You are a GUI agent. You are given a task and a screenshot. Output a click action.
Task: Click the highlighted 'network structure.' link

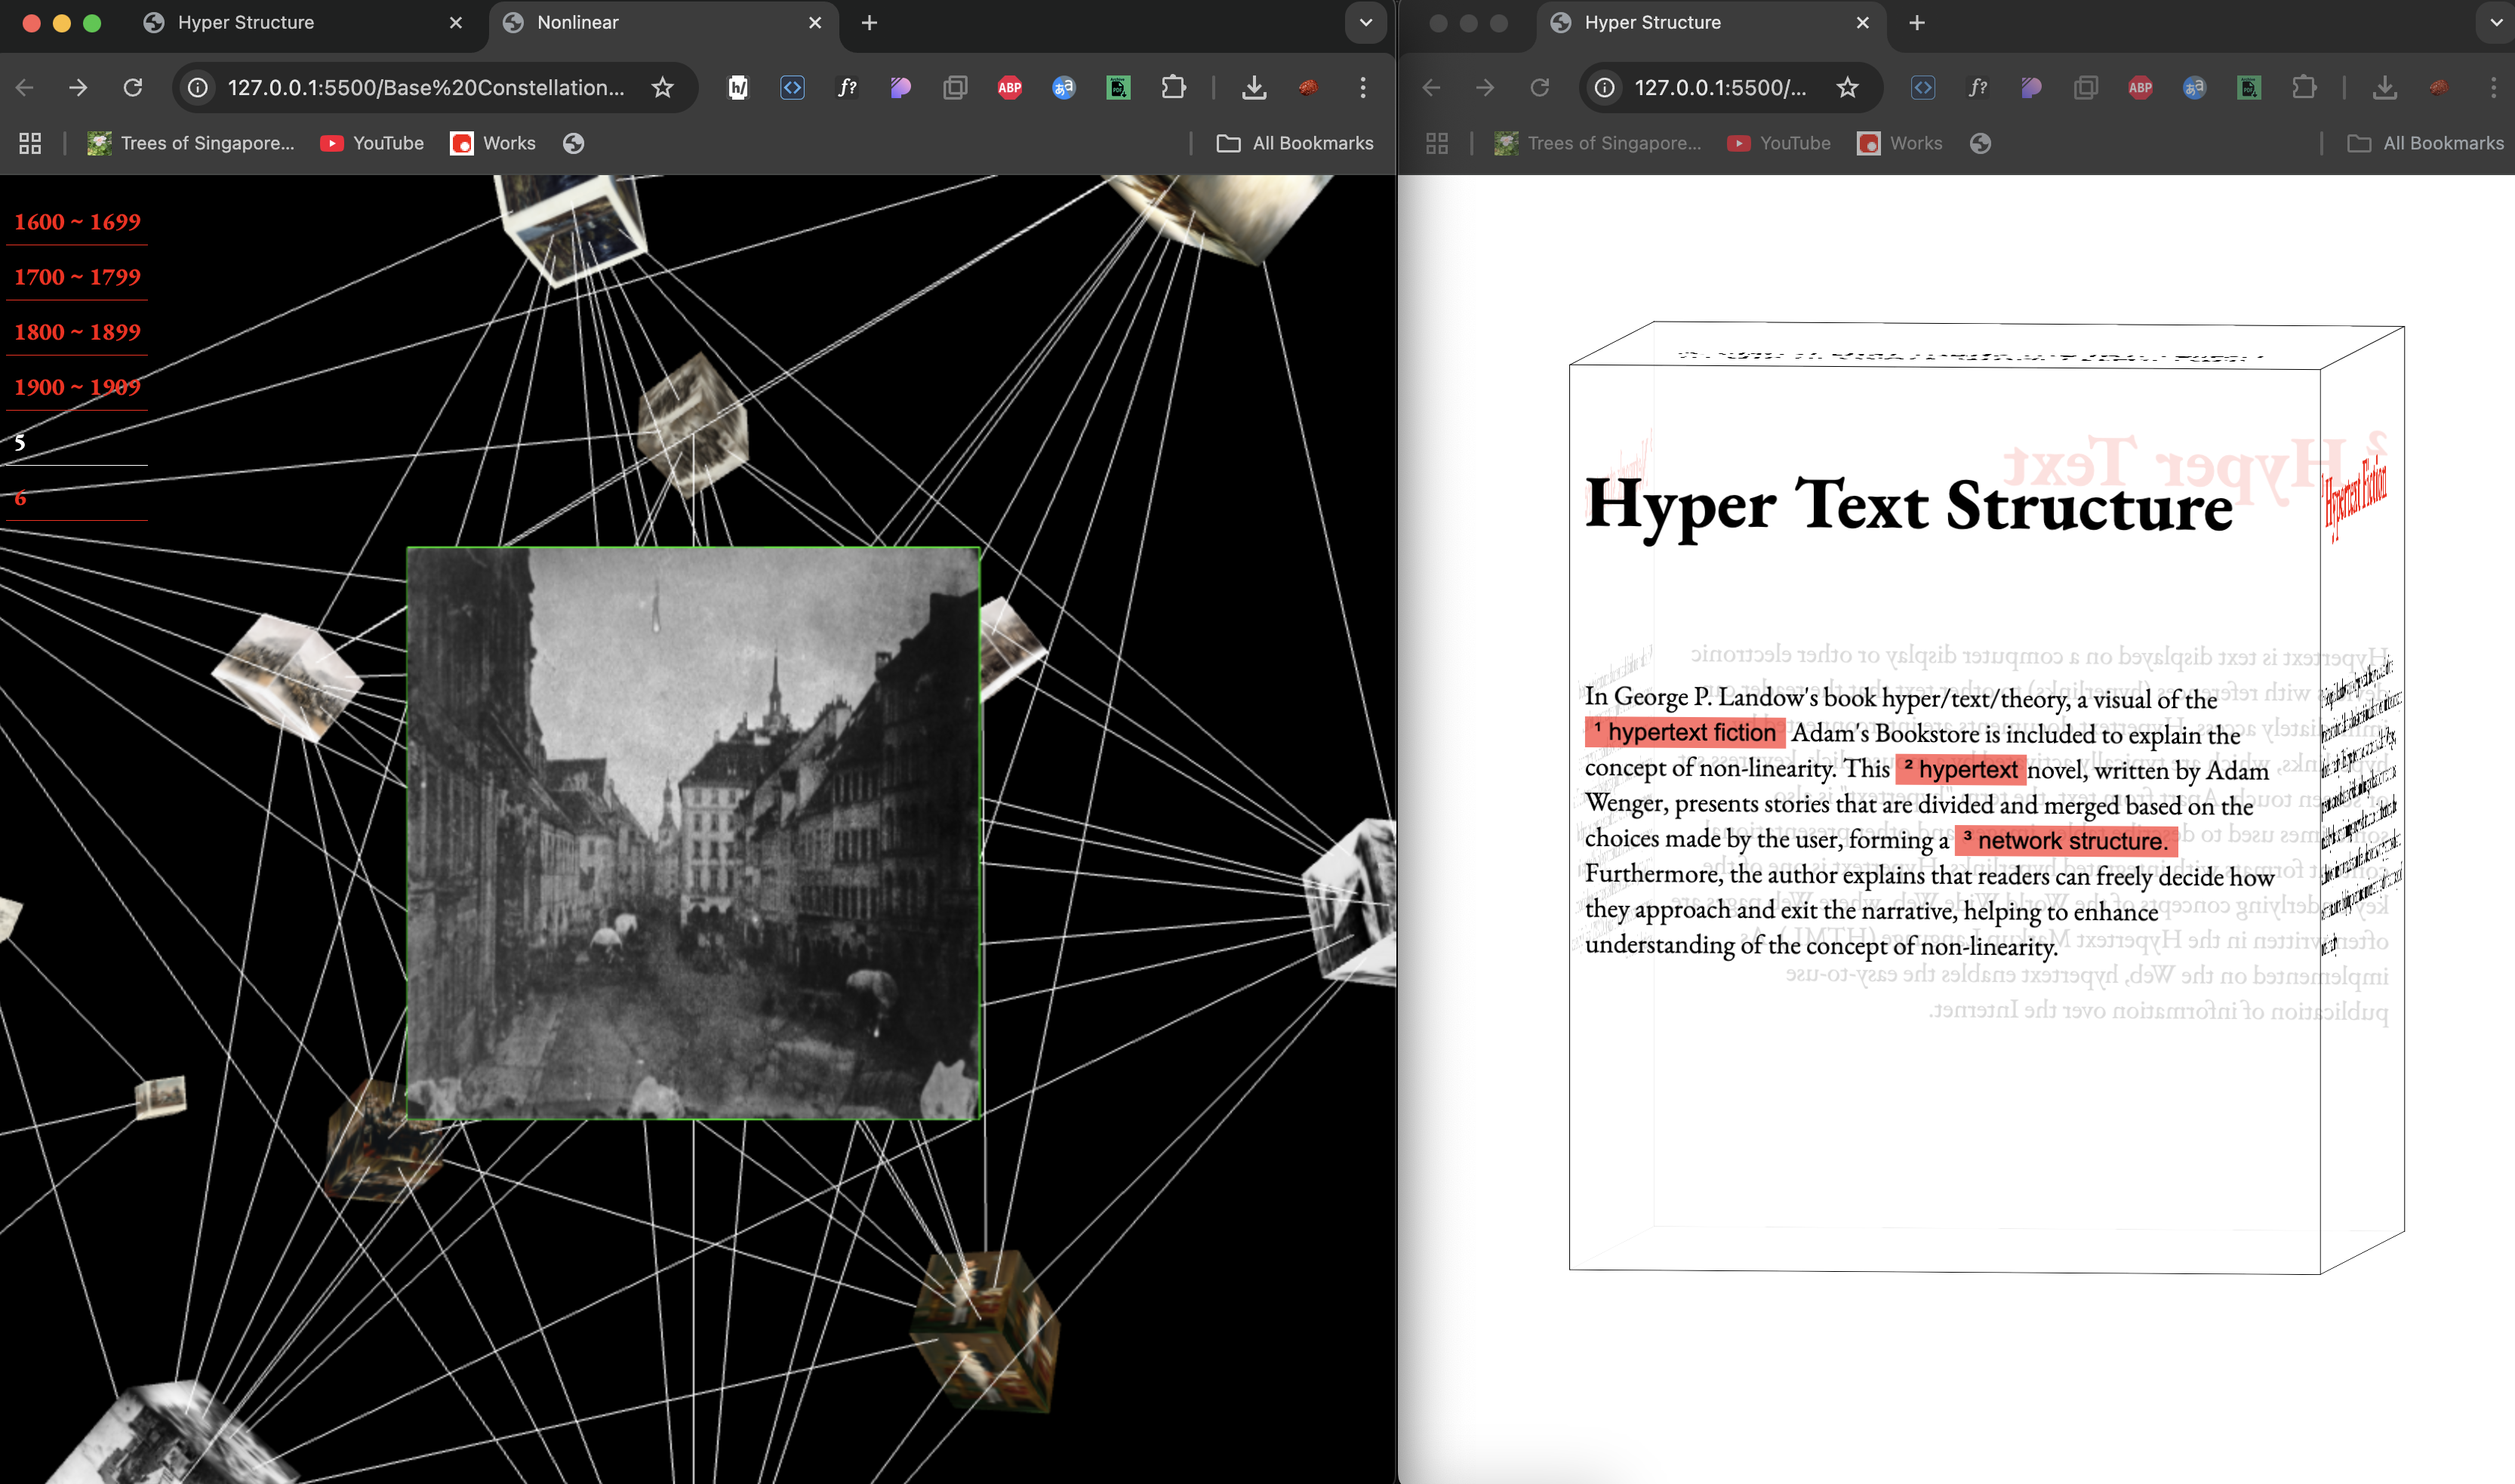tap(2066, 841)
